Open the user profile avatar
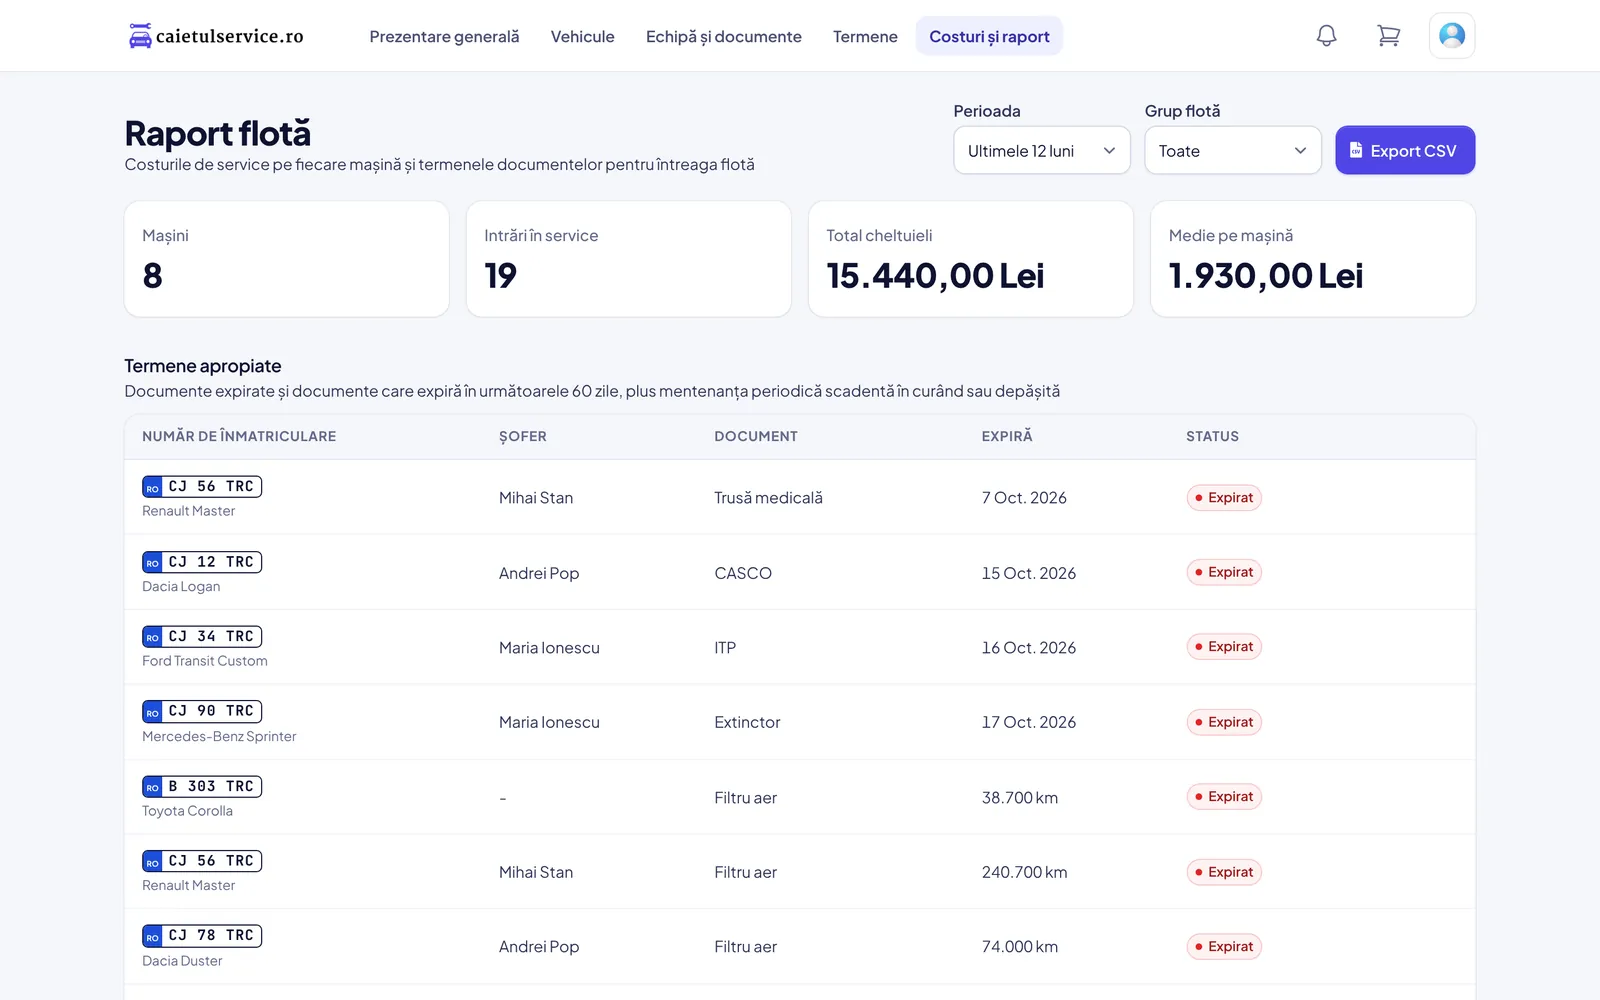This screenshot has height=1000, width=1600. coord(1452,36)
